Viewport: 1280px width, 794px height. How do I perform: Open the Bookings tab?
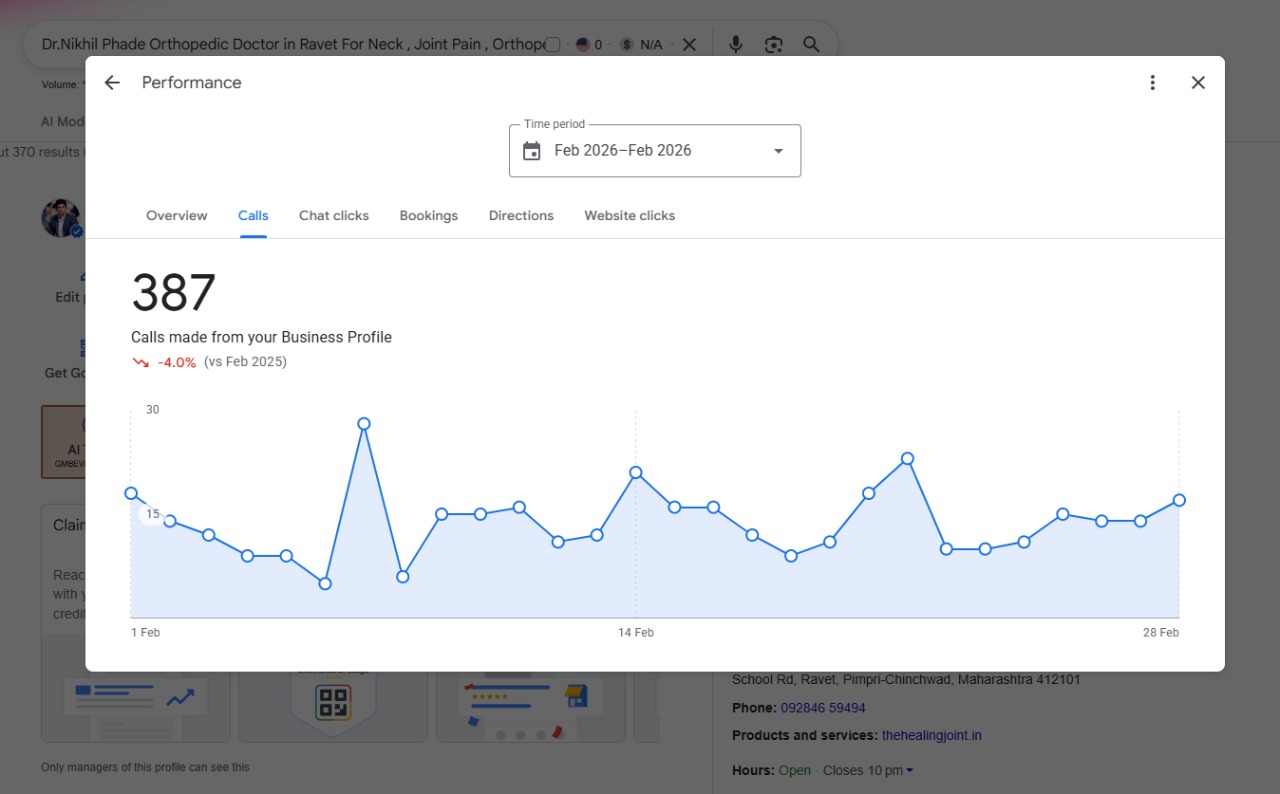(429, 215)
